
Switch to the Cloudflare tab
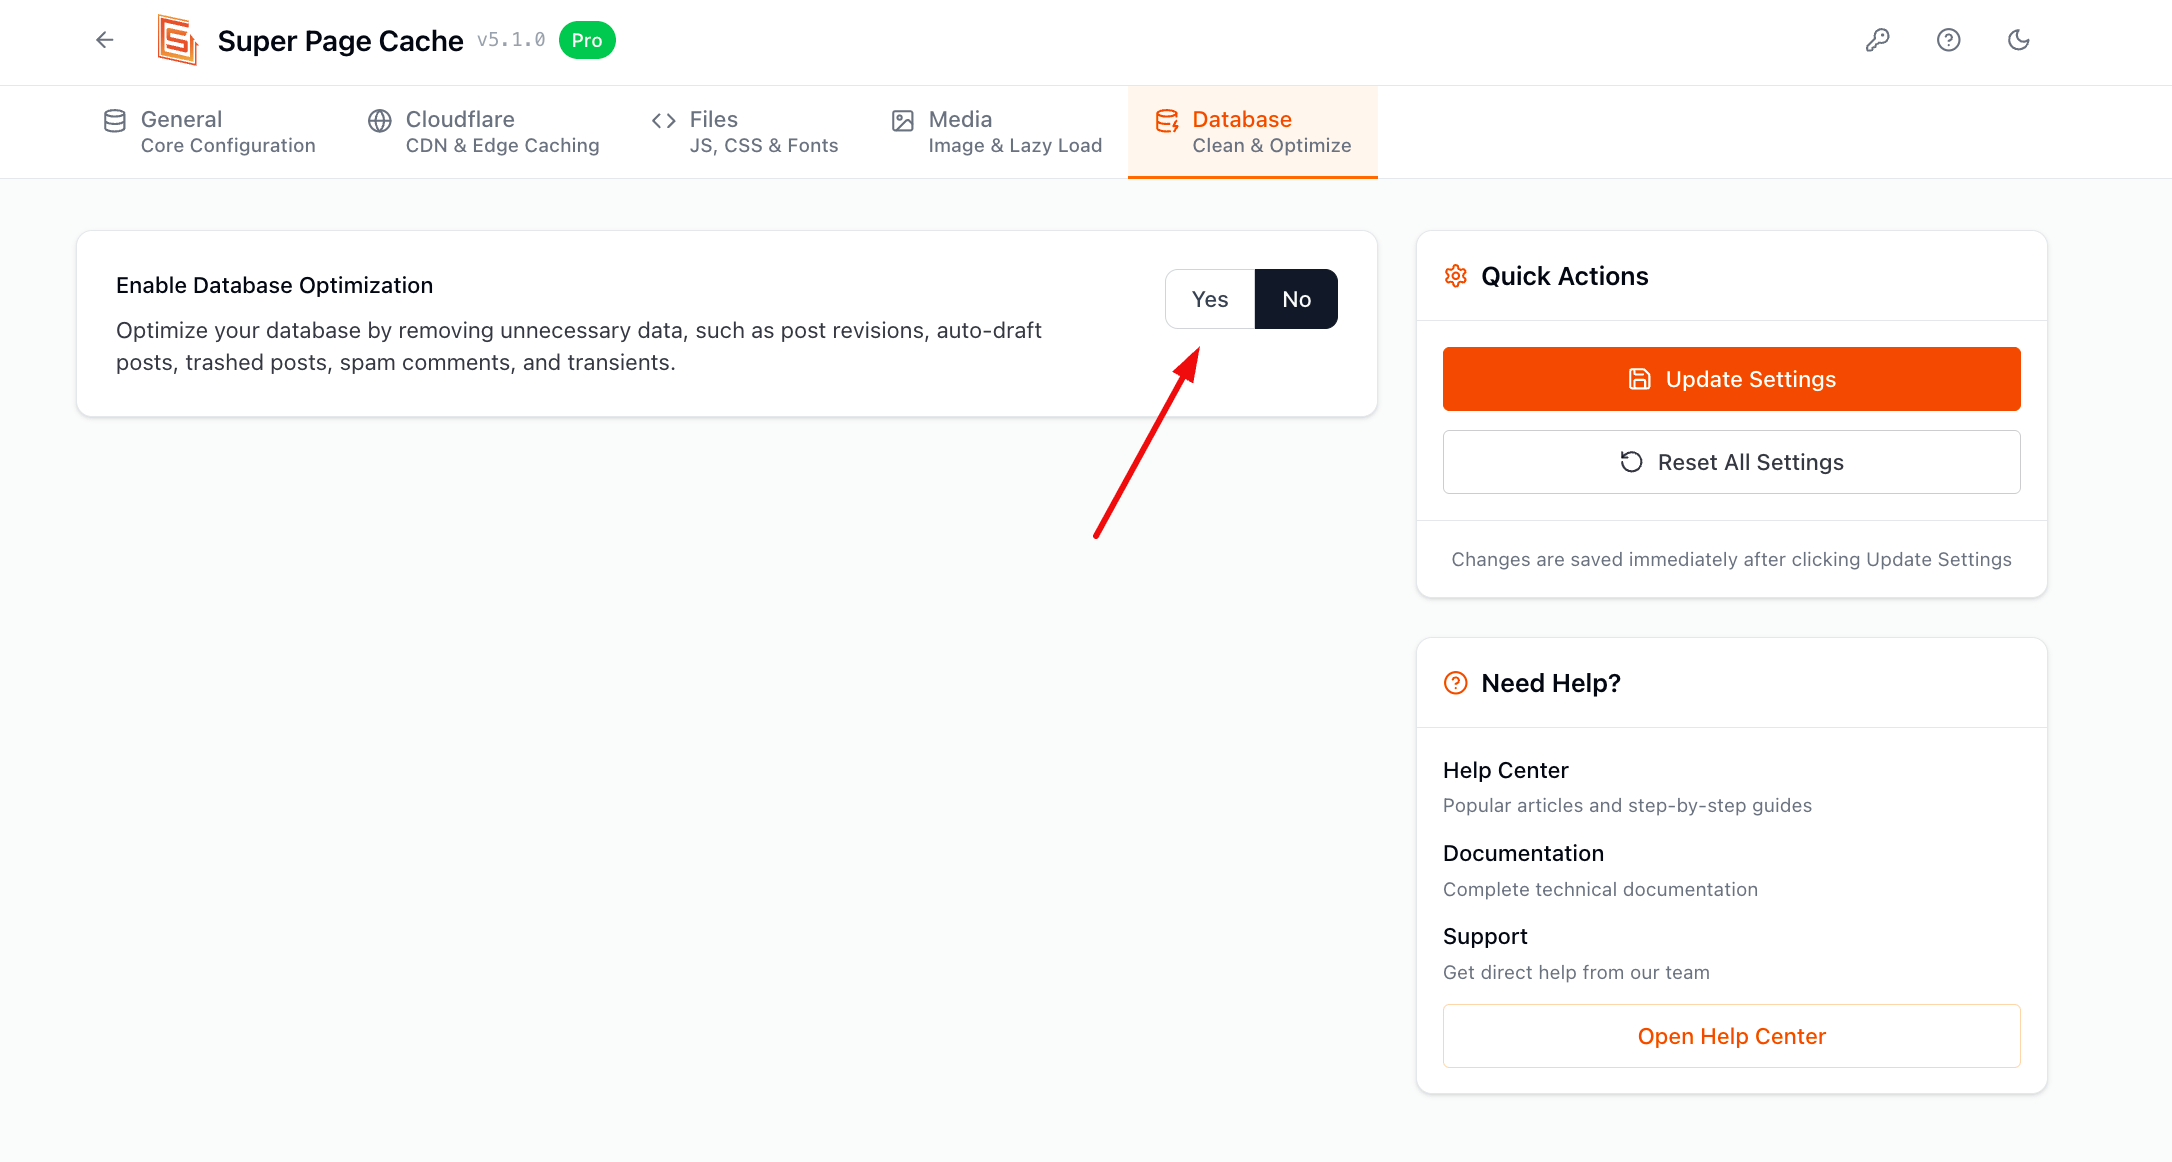click(x=484, y=132)
